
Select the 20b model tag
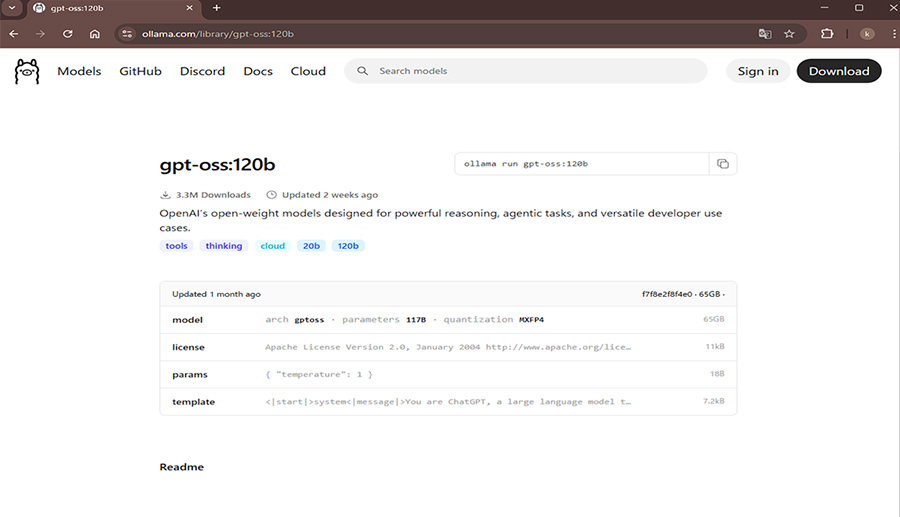[x=310, y=246]
